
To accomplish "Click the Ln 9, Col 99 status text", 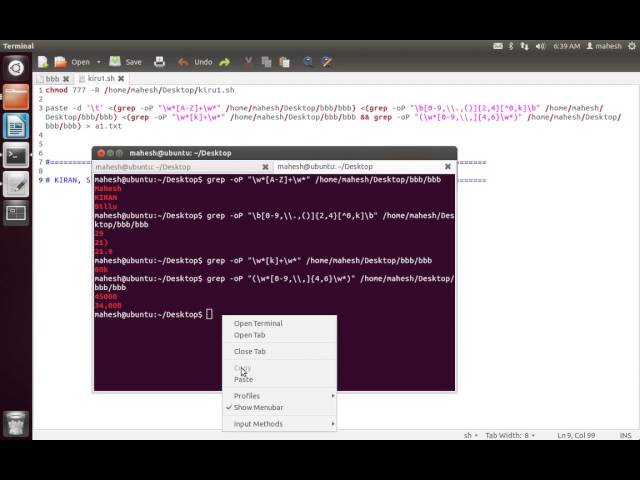I will 576,436.
